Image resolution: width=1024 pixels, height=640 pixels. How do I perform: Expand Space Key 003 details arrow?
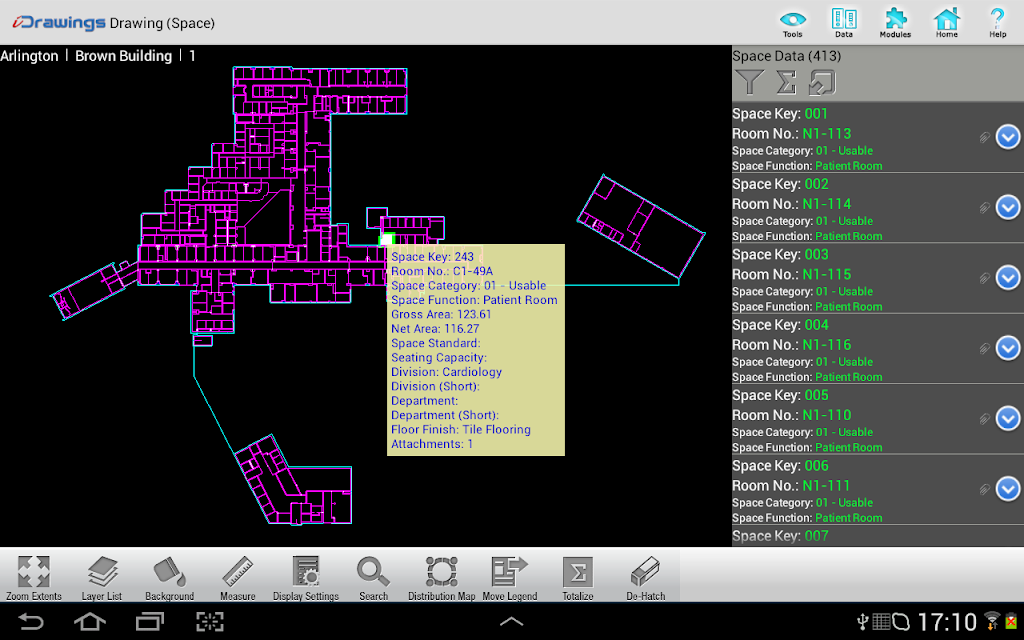click(1008, 278)
